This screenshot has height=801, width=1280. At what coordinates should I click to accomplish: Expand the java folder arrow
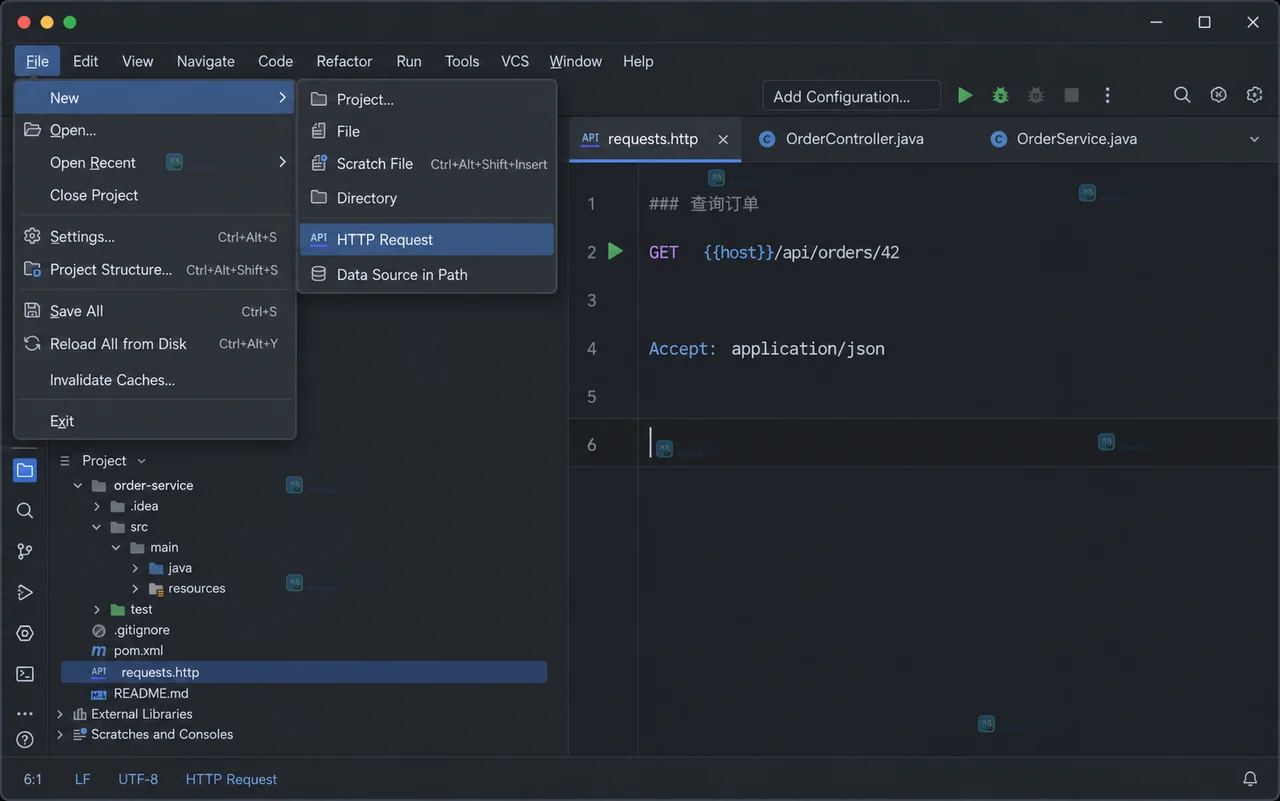point(135,568)
